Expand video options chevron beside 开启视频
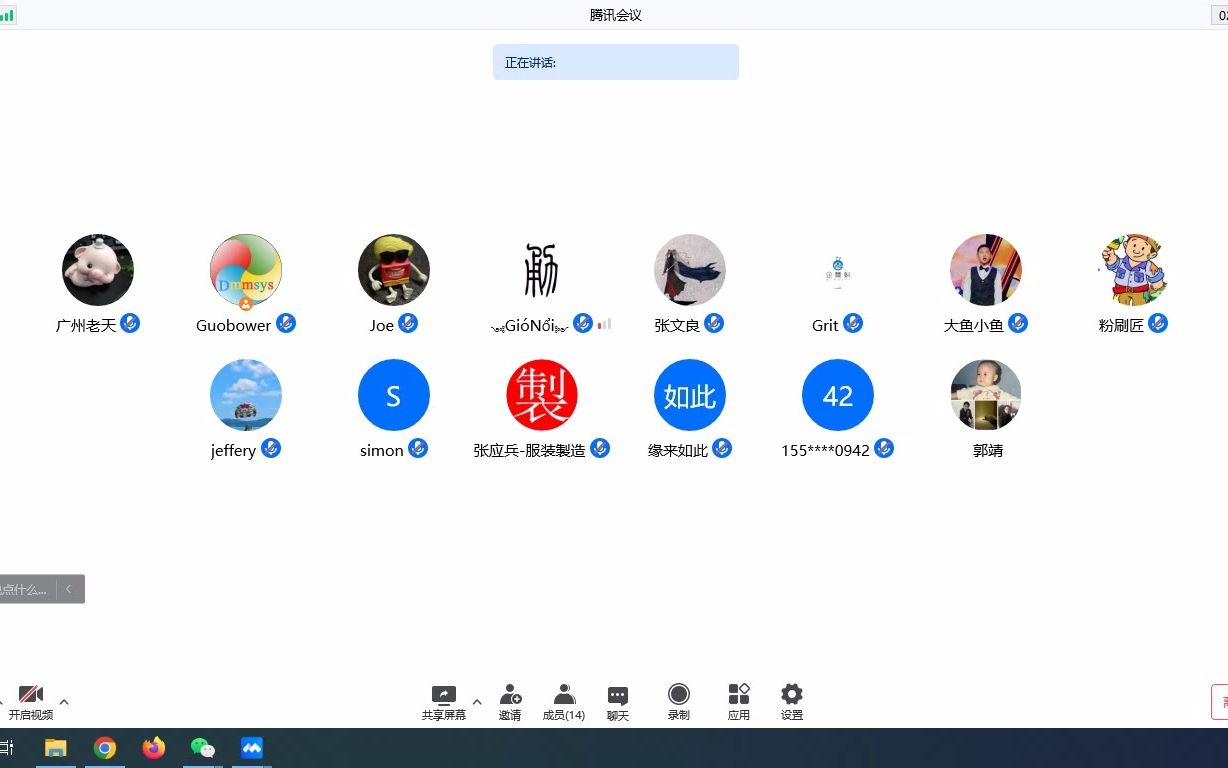1228x768 pixels. coord(64,700)
